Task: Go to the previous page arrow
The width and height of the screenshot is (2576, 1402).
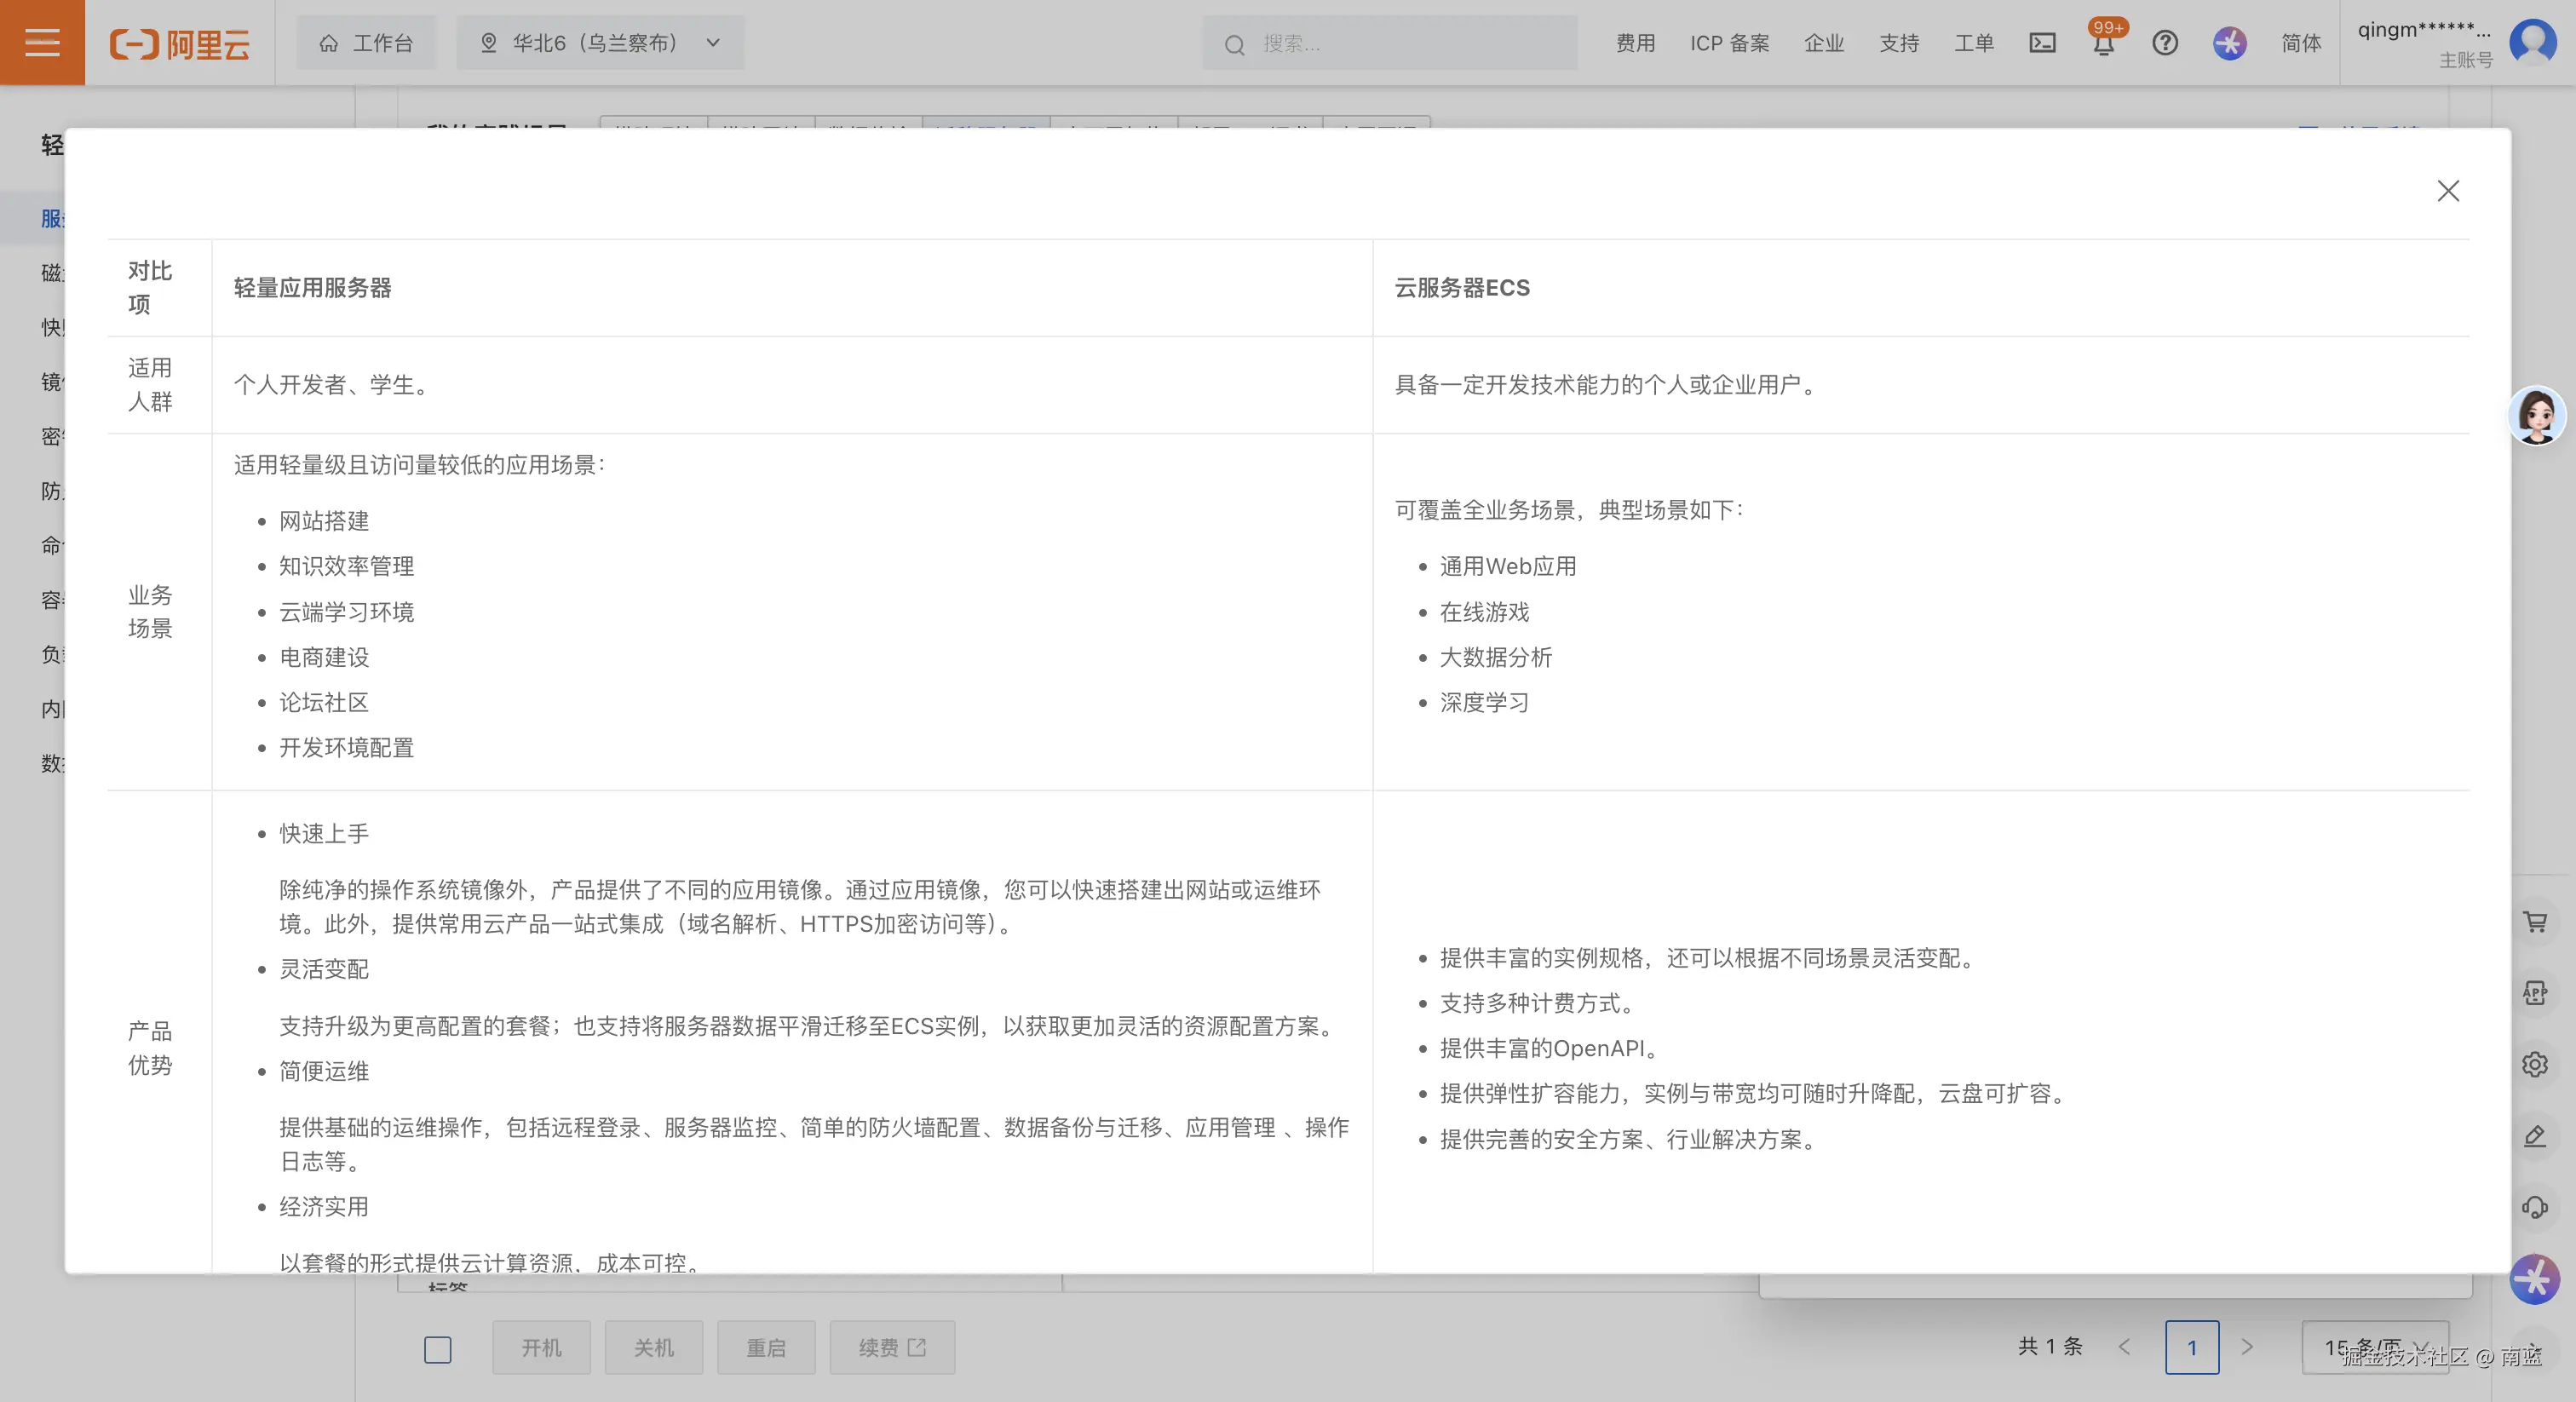Action: (x=2124, y=1347)
